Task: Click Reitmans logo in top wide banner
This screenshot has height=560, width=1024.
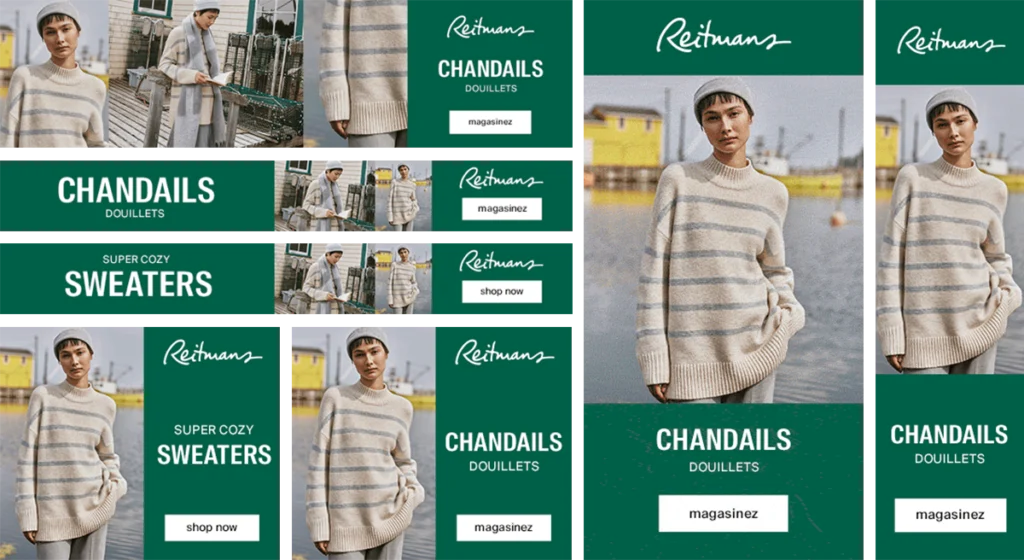Action: 490,27
